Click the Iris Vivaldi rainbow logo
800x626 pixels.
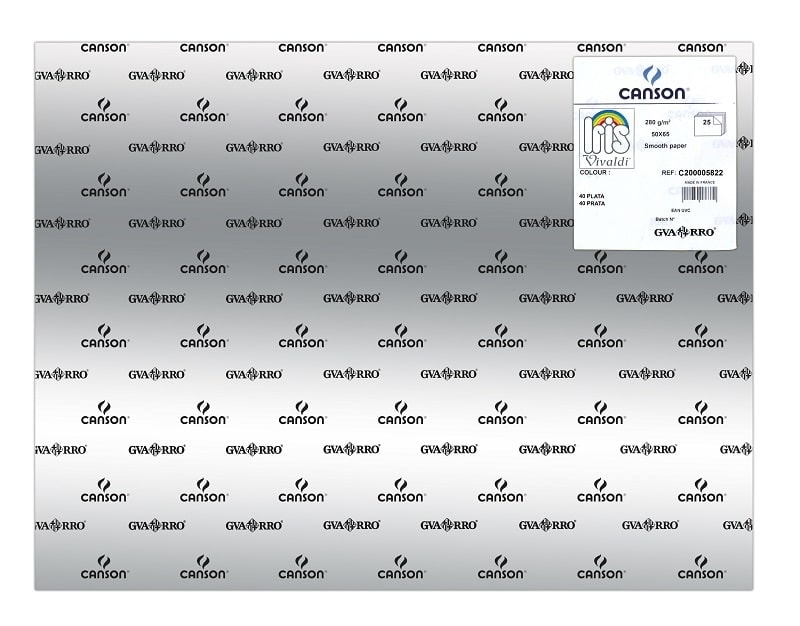[x=607, y=138]
